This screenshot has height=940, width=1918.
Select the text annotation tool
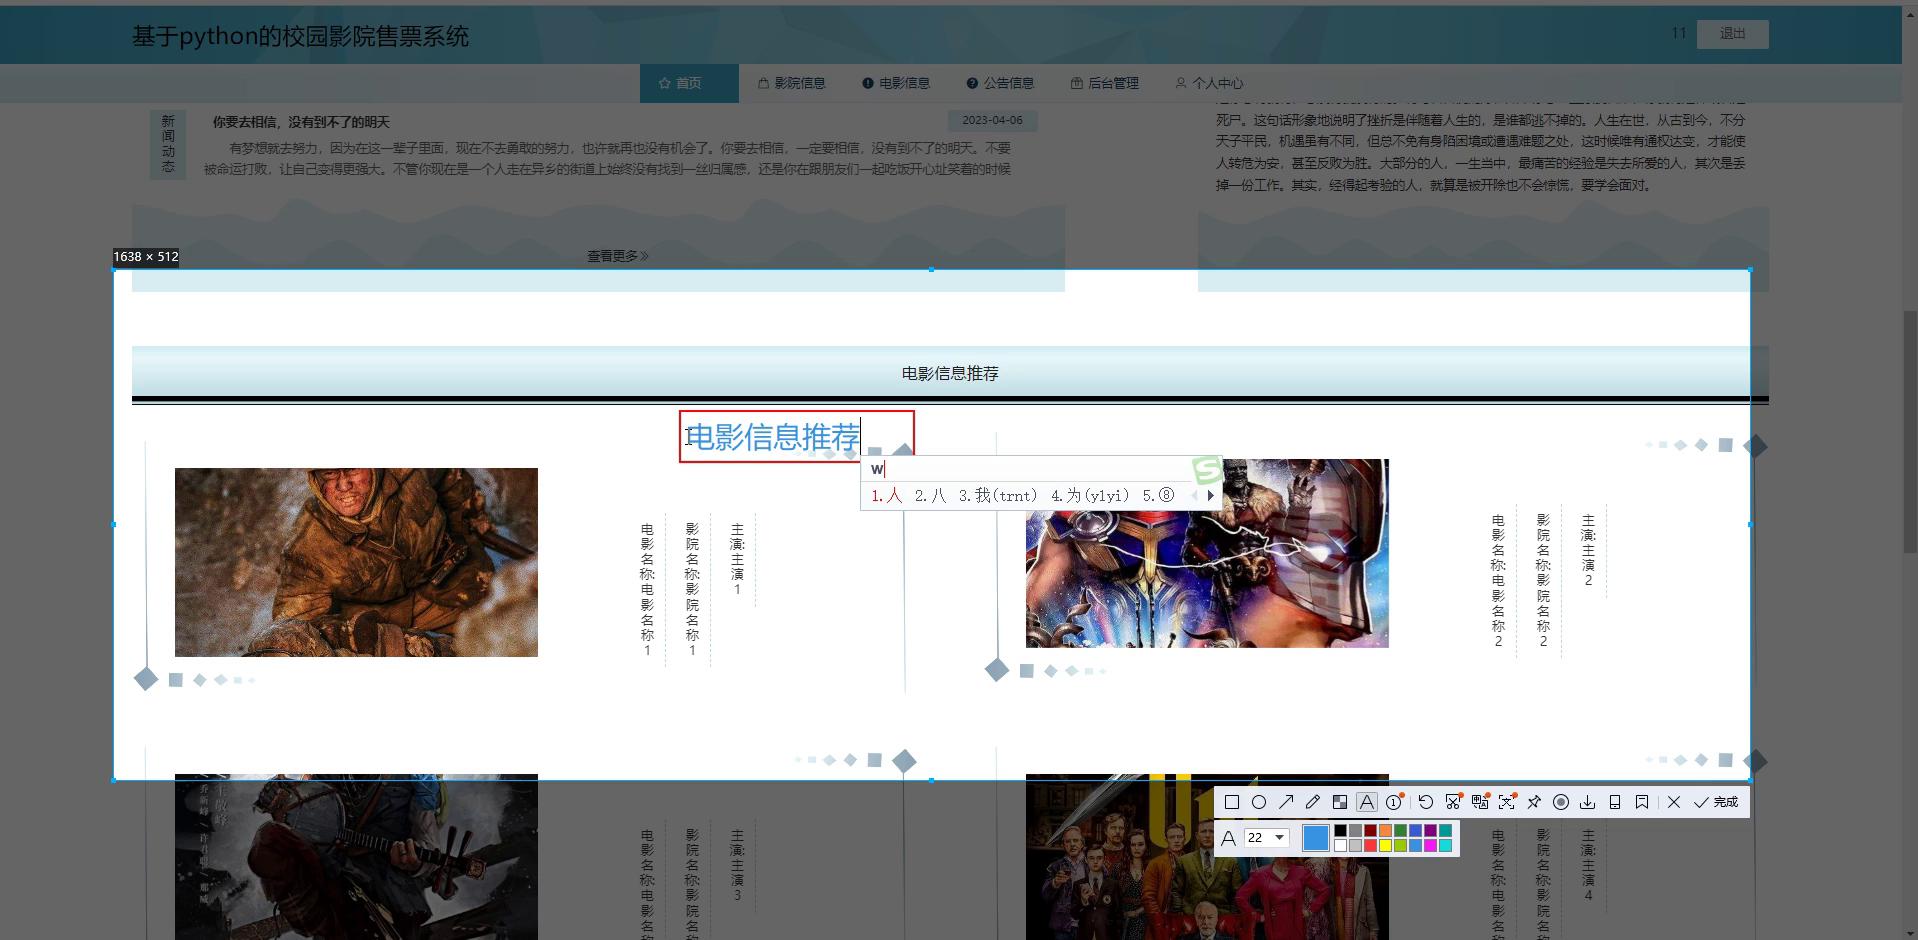click(1367, 802)
